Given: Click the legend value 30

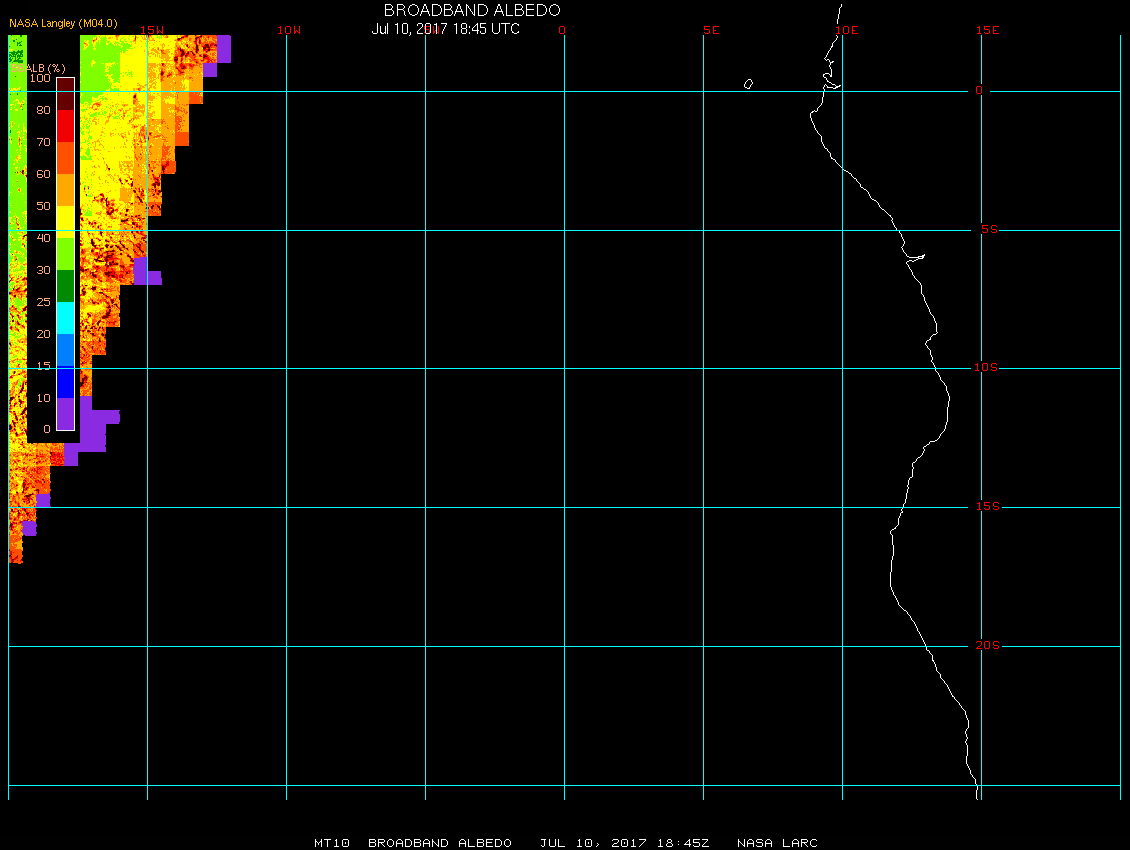Looking at the screenshot, I should click(44, 270).
